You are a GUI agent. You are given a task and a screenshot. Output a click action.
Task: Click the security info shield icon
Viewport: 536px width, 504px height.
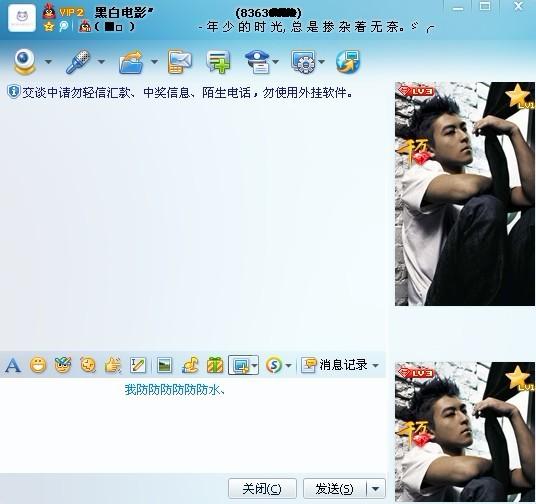(x=13, y=92)
